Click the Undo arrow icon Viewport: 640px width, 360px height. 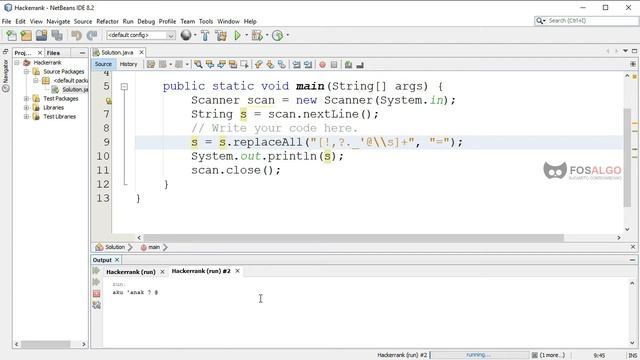pos(76,36)
